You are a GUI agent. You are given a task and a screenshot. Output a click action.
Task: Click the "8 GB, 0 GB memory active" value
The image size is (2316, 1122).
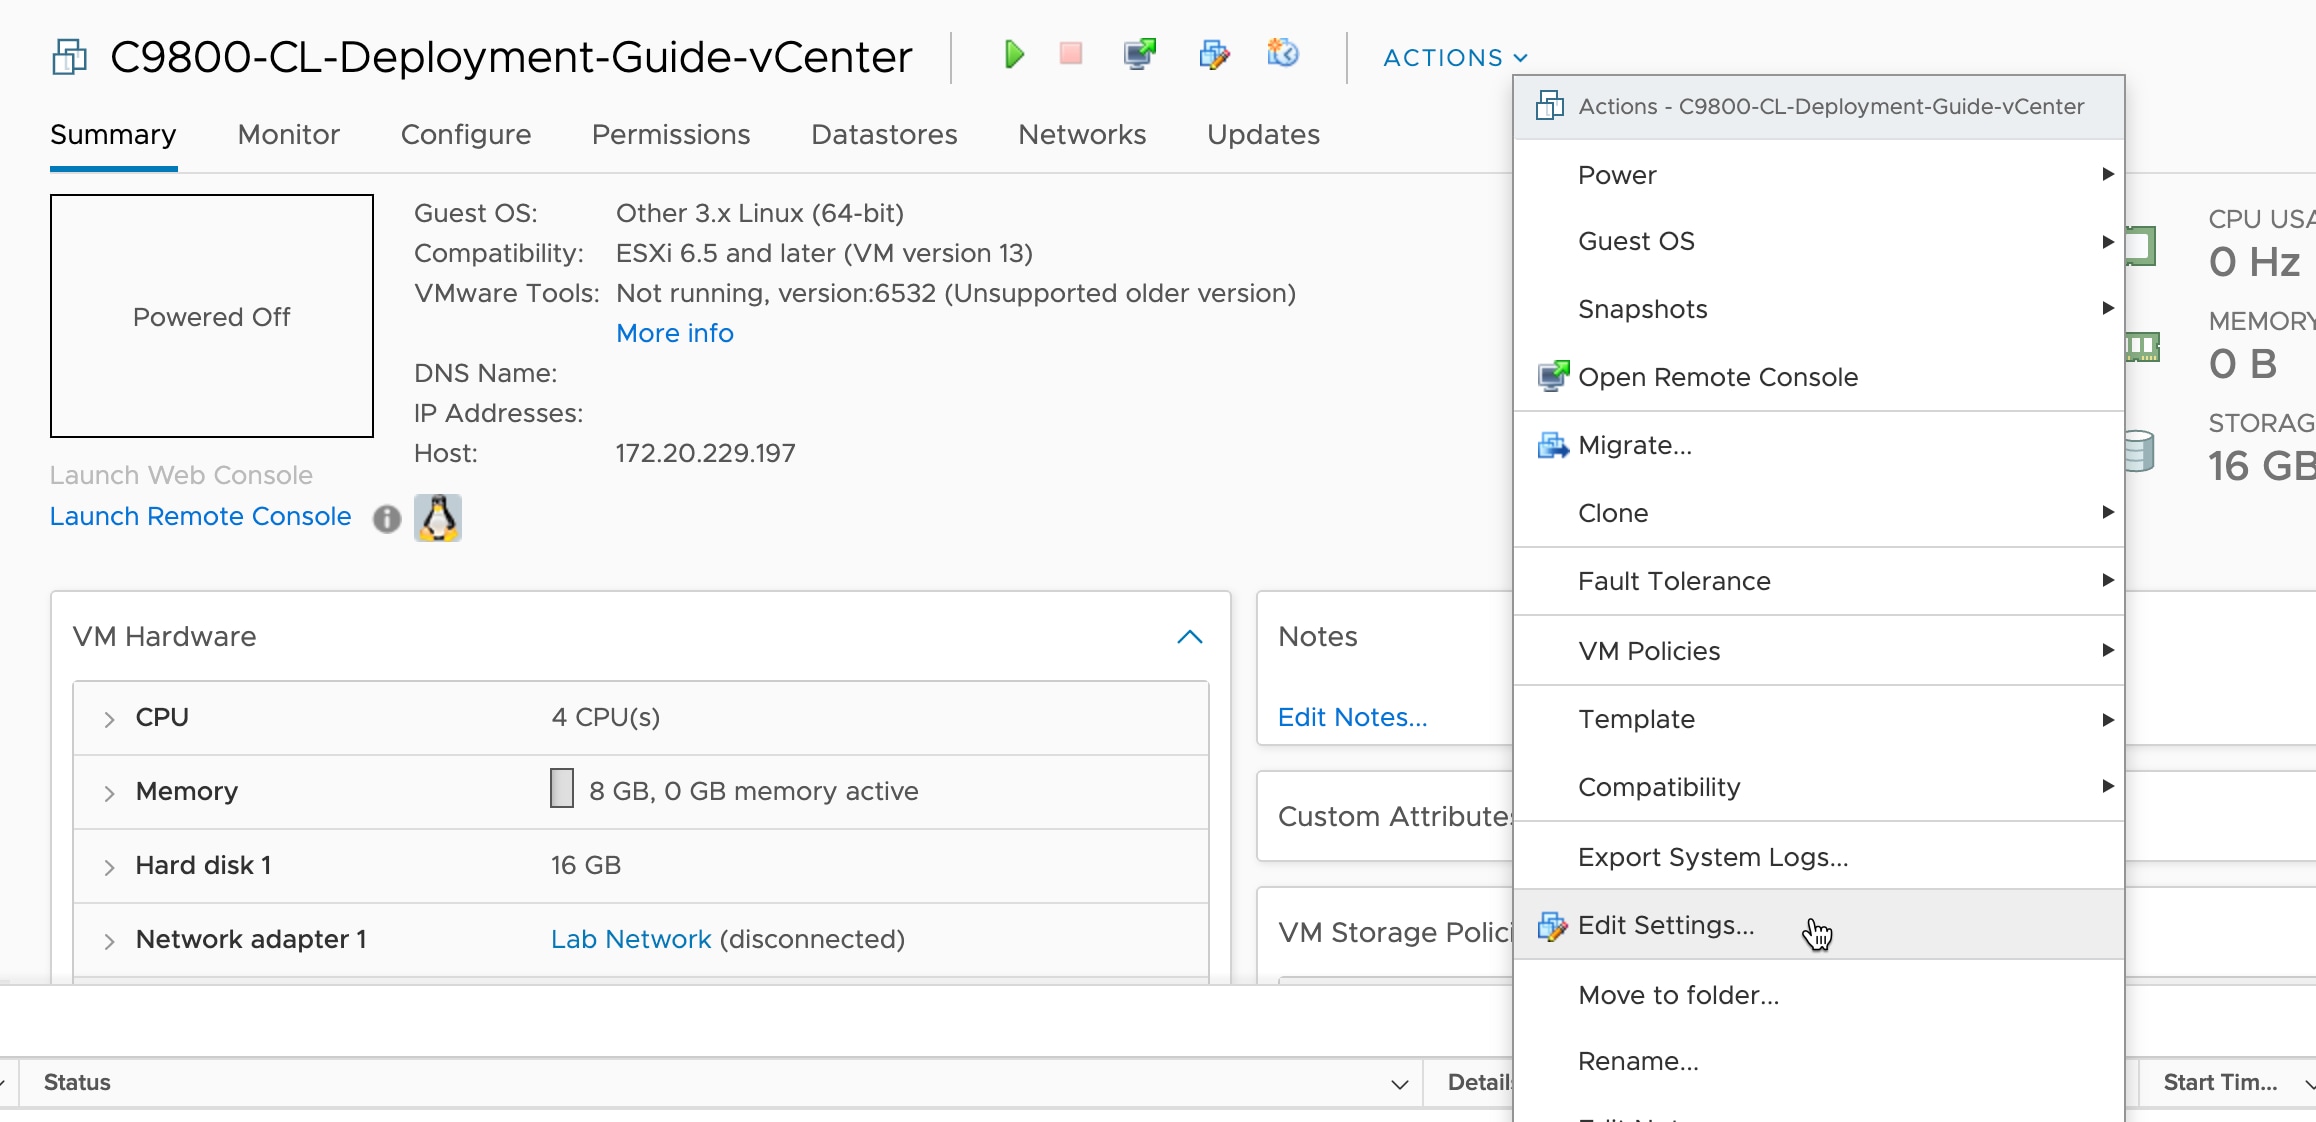[754, 791]
